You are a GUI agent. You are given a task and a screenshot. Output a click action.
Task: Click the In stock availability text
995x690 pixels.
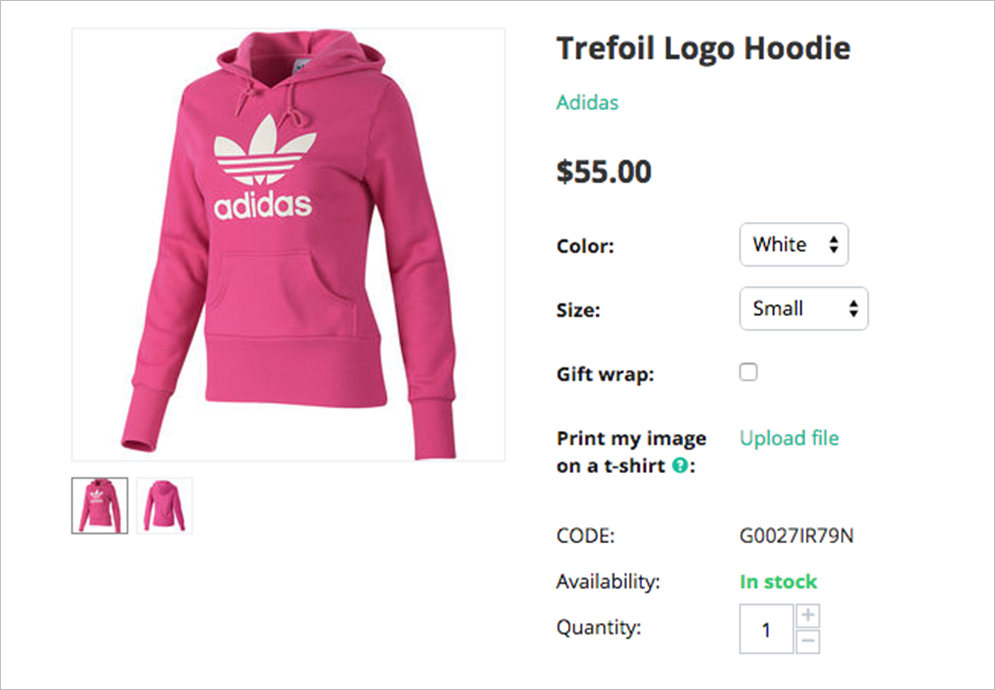tap(778, 581)
